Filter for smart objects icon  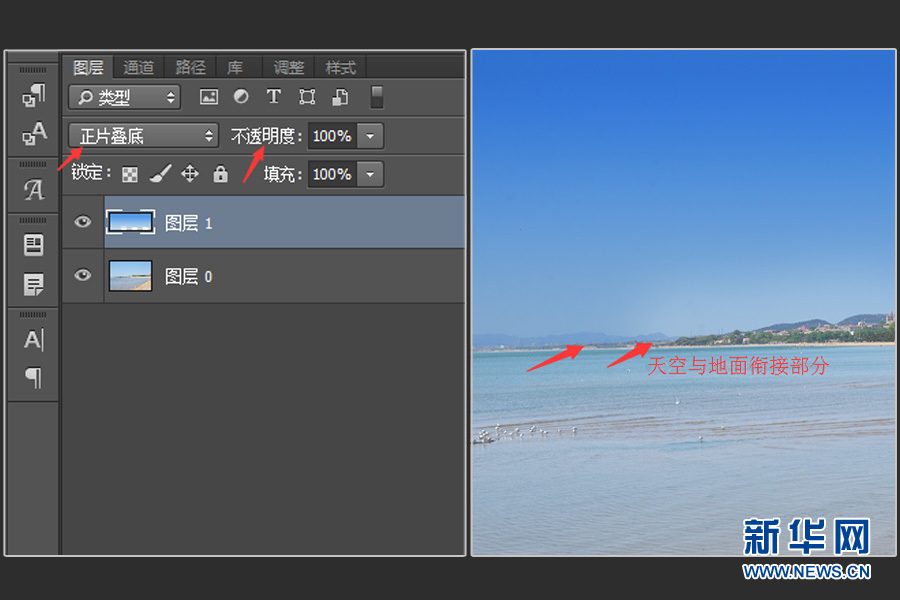(x=340, y=96)
